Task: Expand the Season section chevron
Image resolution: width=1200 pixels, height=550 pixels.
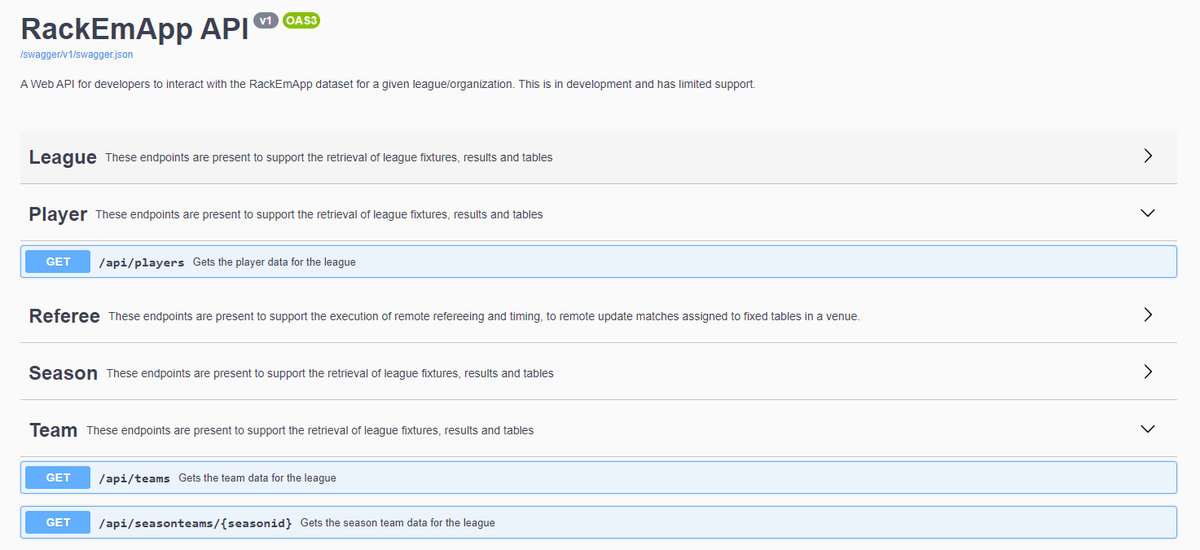Action: click(x=1148, y=371)
